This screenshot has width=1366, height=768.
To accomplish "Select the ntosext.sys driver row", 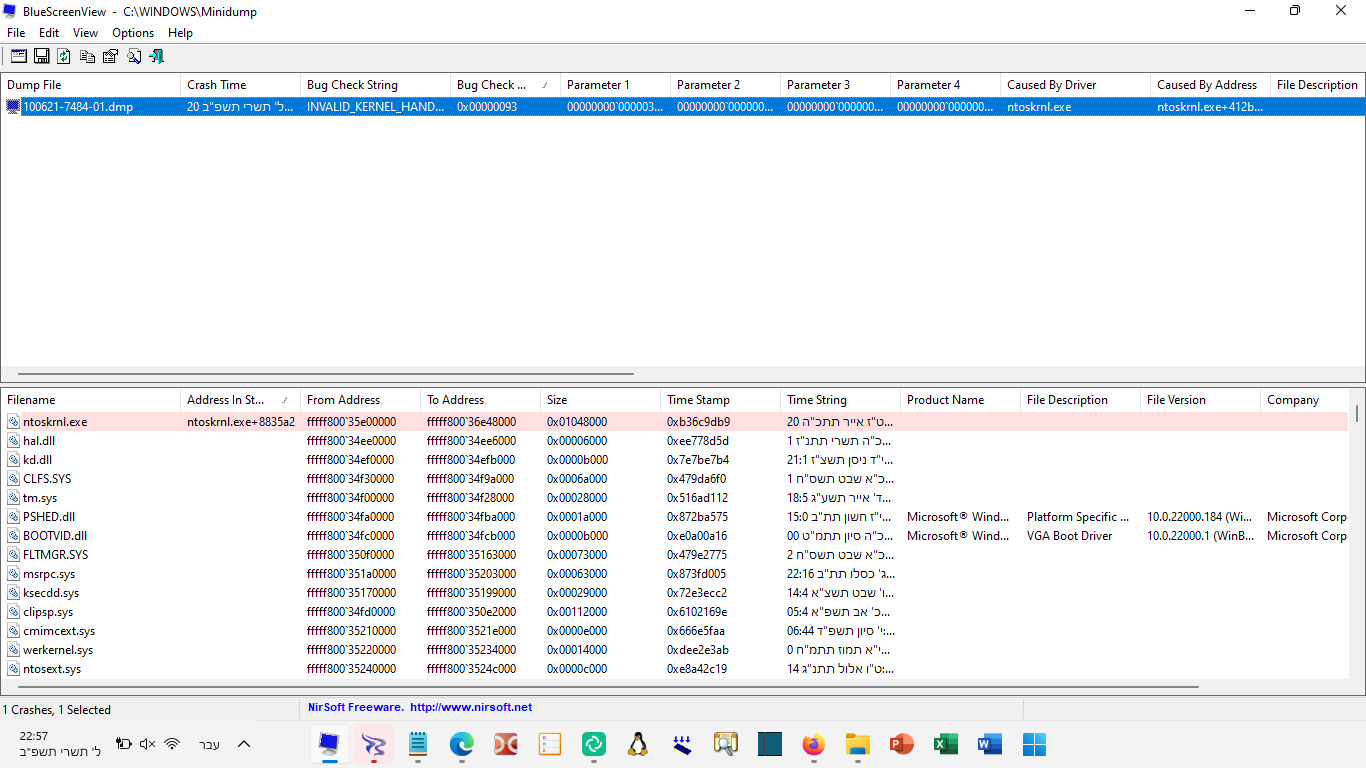I will point(674,669).
